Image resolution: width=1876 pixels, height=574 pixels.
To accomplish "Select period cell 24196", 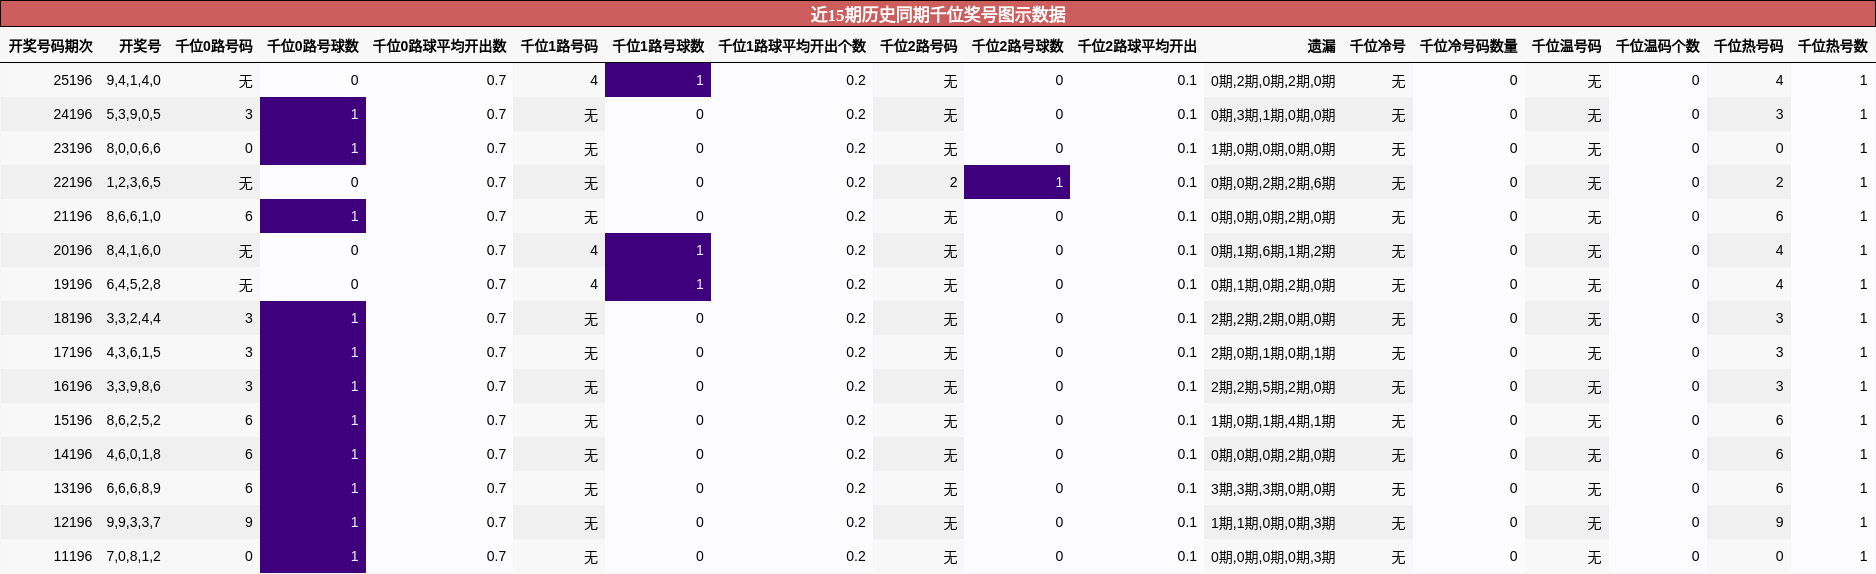I will point(73,114).
